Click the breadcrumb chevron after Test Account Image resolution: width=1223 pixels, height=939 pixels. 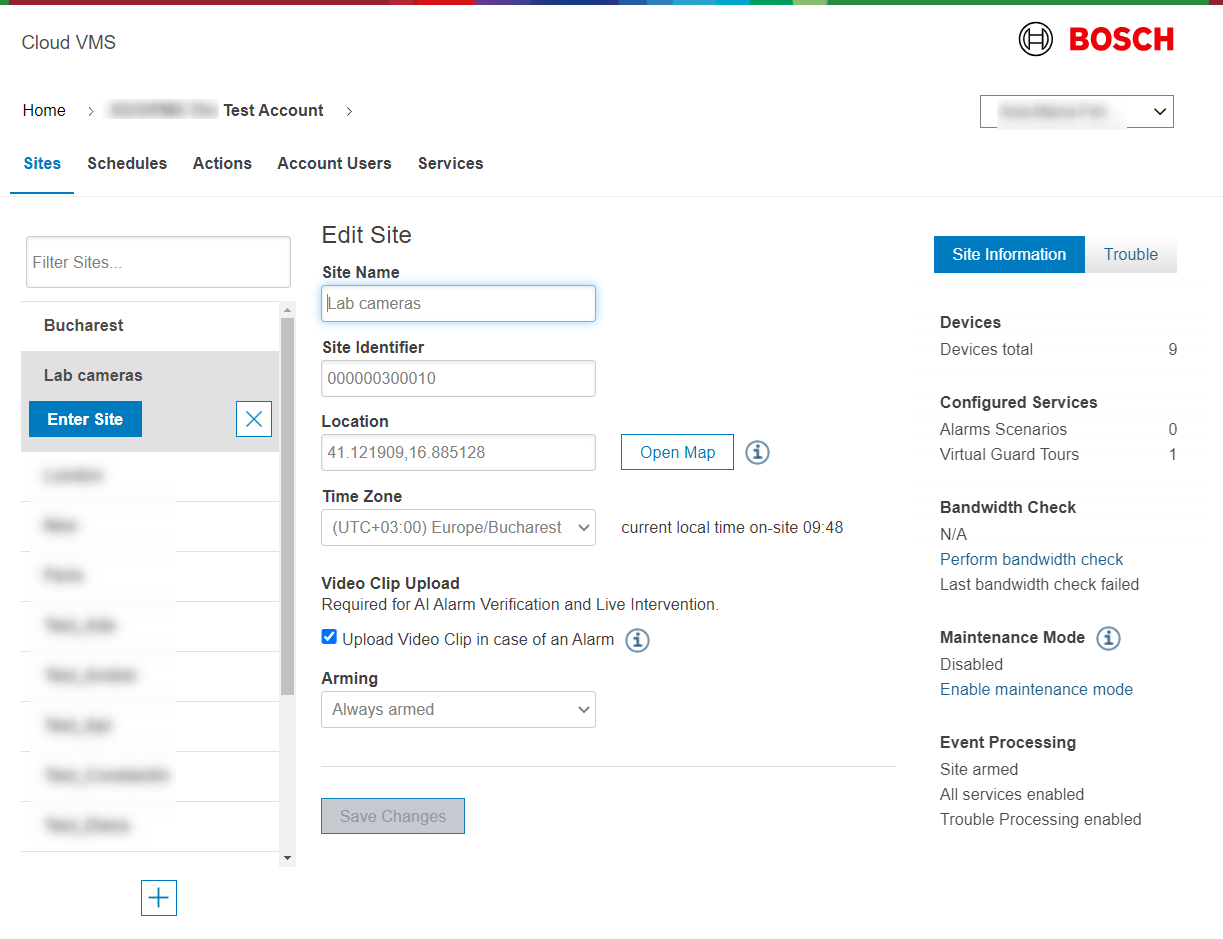pos(349,111)
